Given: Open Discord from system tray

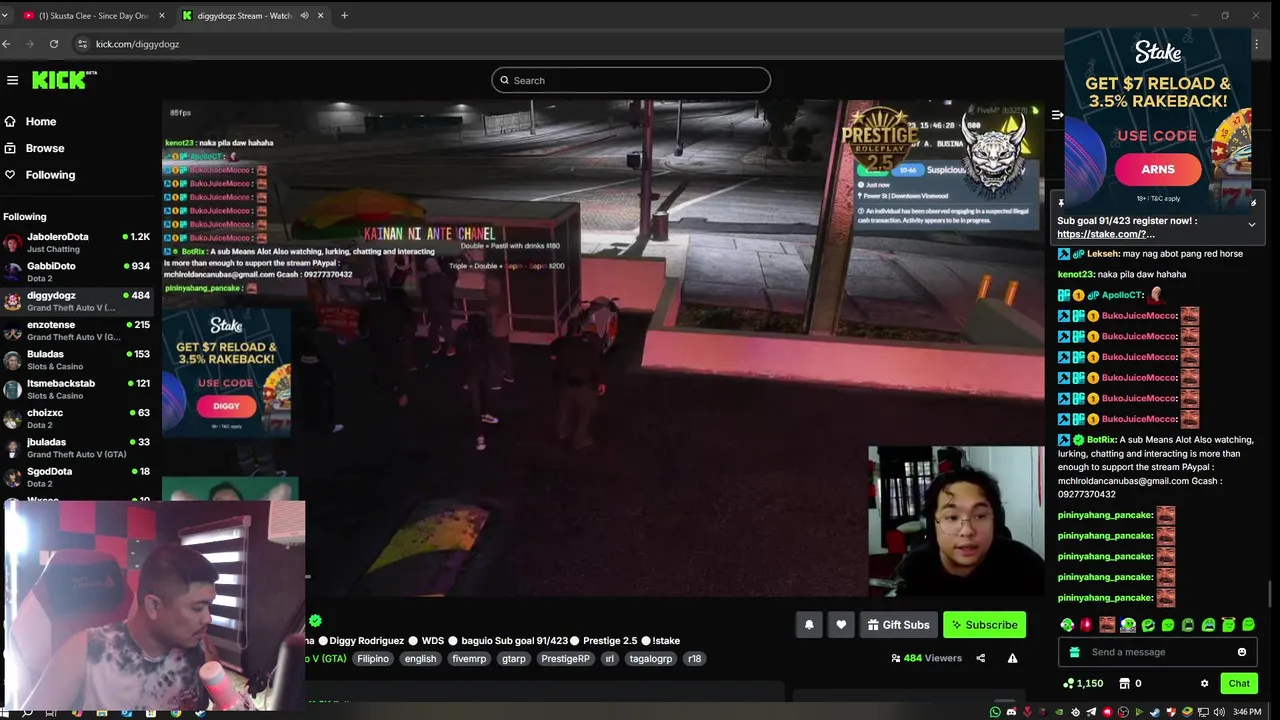Looking at the screenshot, I should tap(1011, 712).
